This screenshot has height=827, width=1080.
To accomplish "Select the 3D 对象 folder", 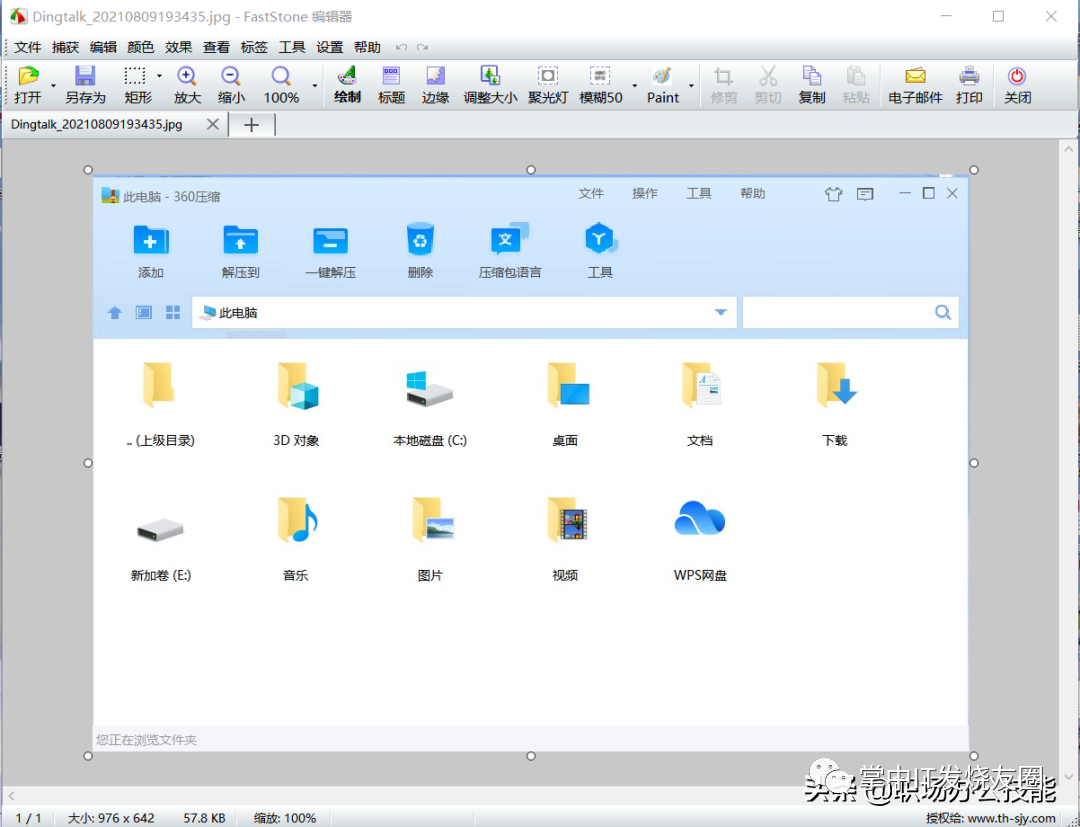I will pyautogui.click(x=296, y=404).
